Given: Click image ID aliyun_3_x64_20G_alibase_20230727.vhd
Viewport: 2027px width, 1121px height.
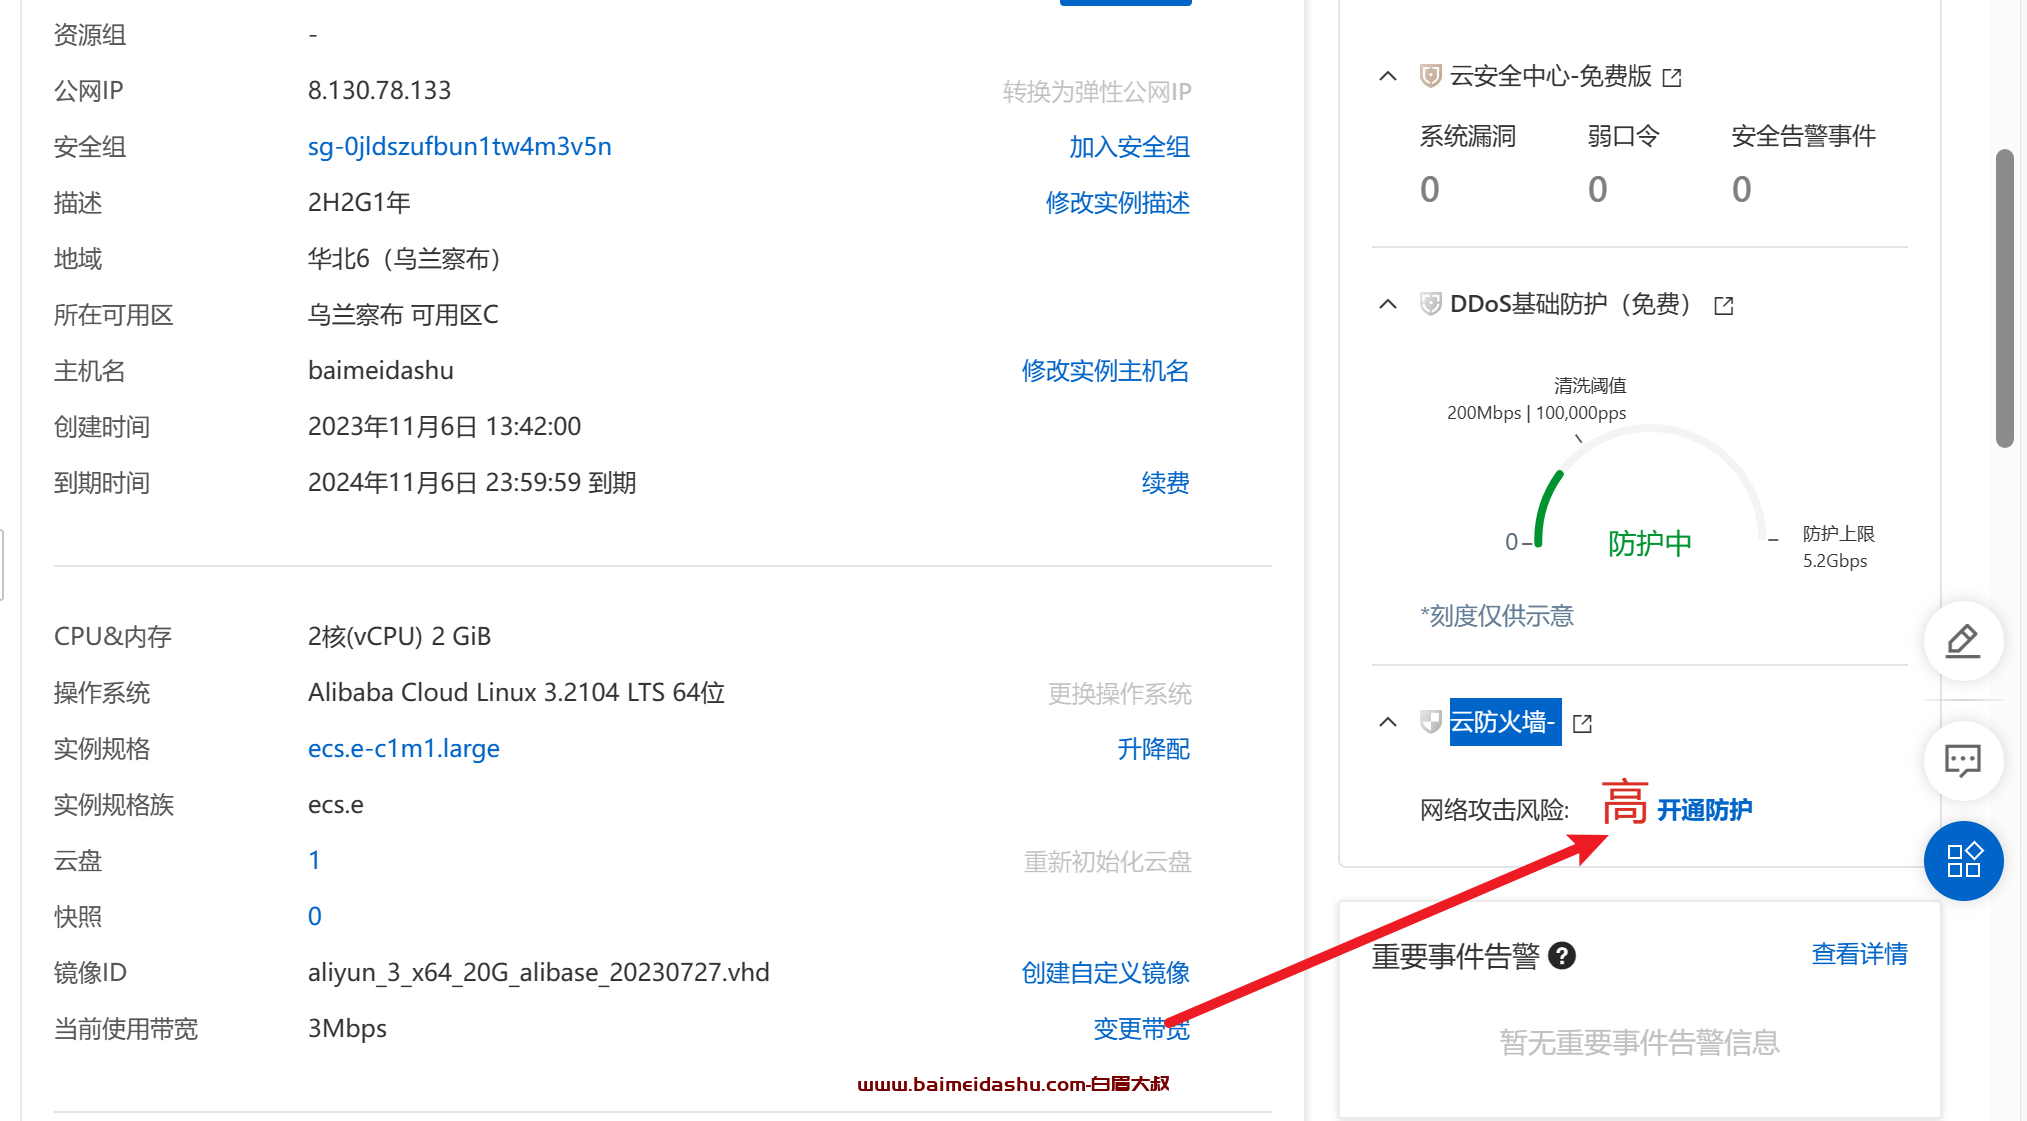Looking at the screenshot, I should click(539, 973).
